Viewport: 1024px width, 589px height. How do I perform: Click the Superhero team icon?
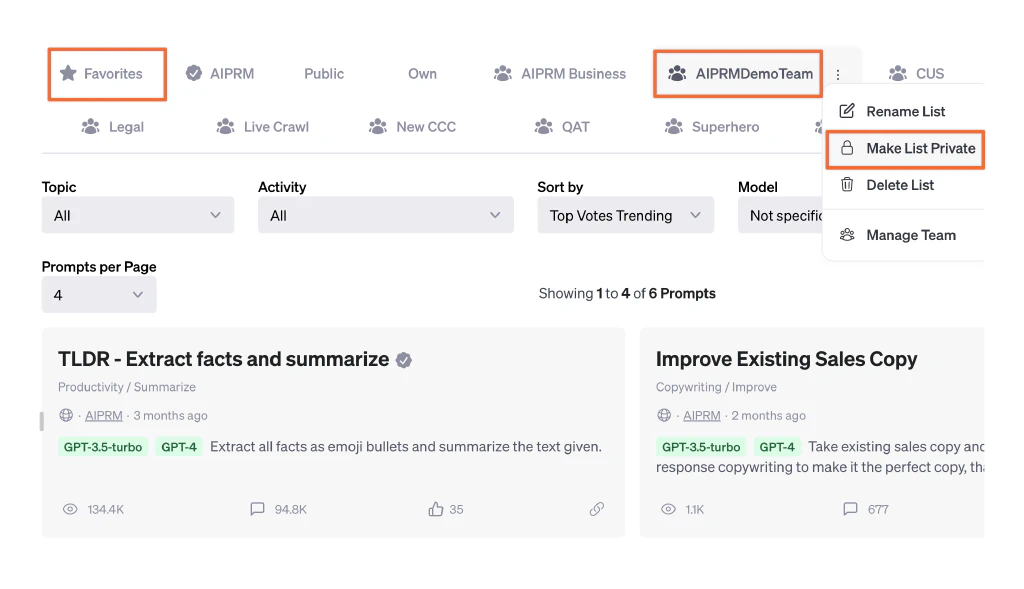673,126
